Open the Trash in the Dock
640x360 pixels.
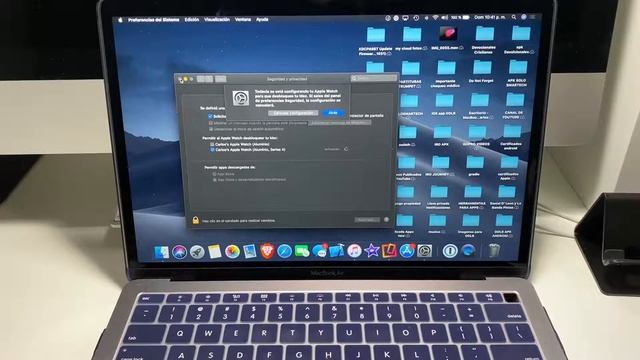pyautogui.click(x=494, y=250)
